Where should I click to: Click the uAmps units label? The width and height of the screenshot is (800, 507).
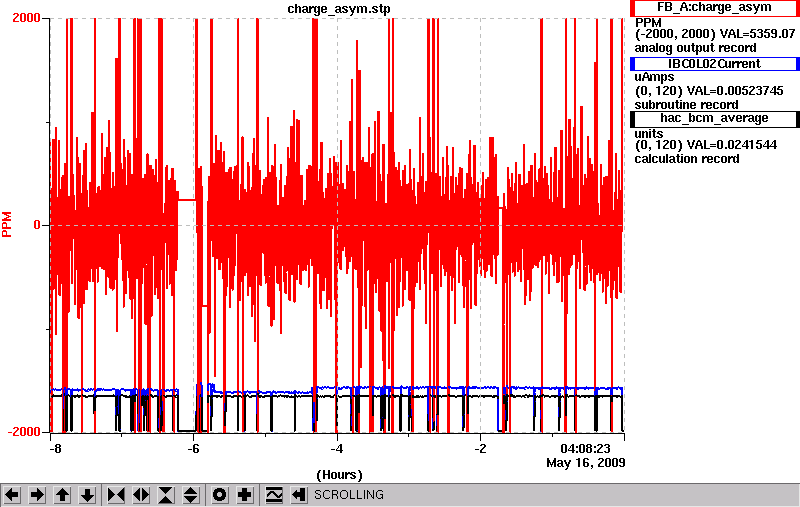coord(654,77)
